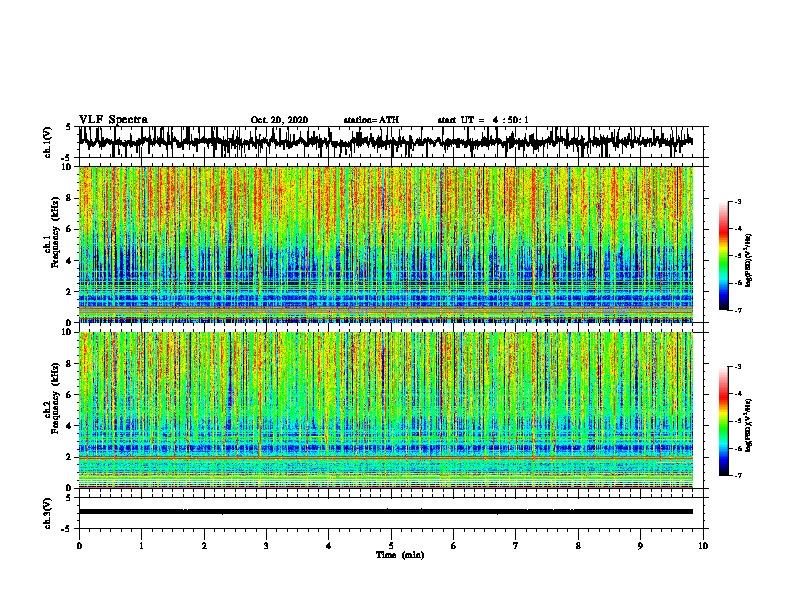Click the ch.1 voltage waveform trace
The image size is (792, 612).
(385, 141)
